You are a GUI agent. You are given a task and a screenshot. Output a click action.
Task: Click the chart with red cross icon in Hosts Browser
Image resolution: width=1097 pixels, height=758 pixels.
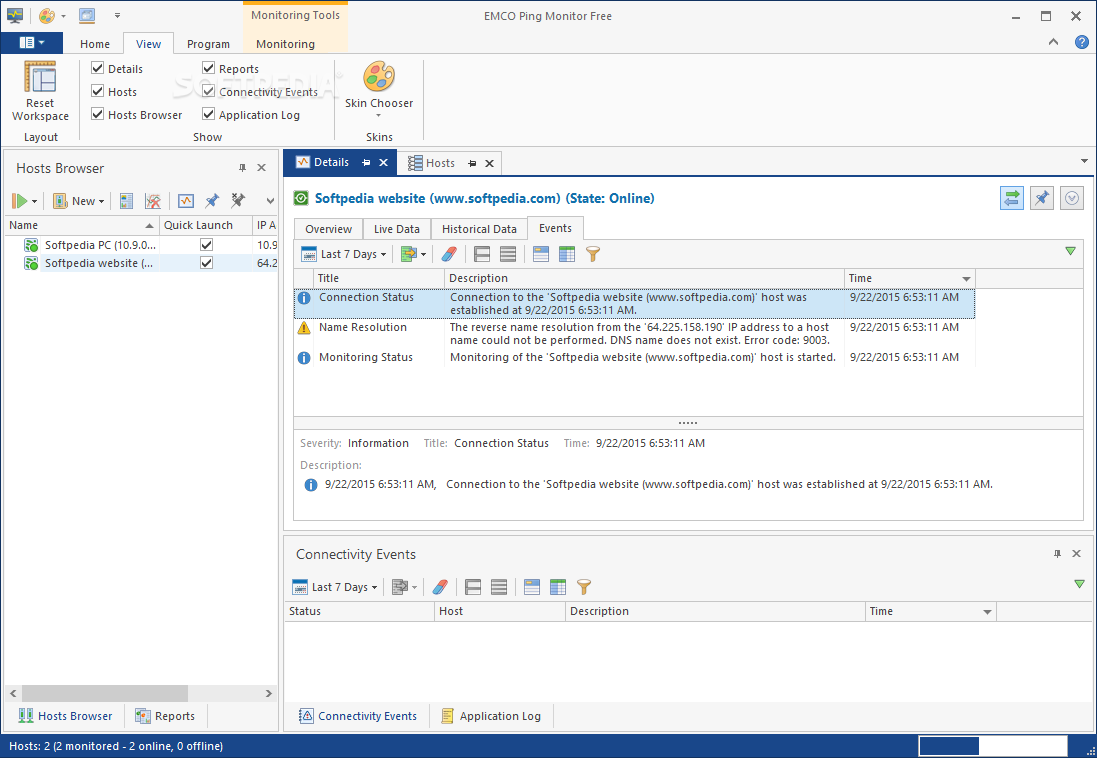click(153, 201)
